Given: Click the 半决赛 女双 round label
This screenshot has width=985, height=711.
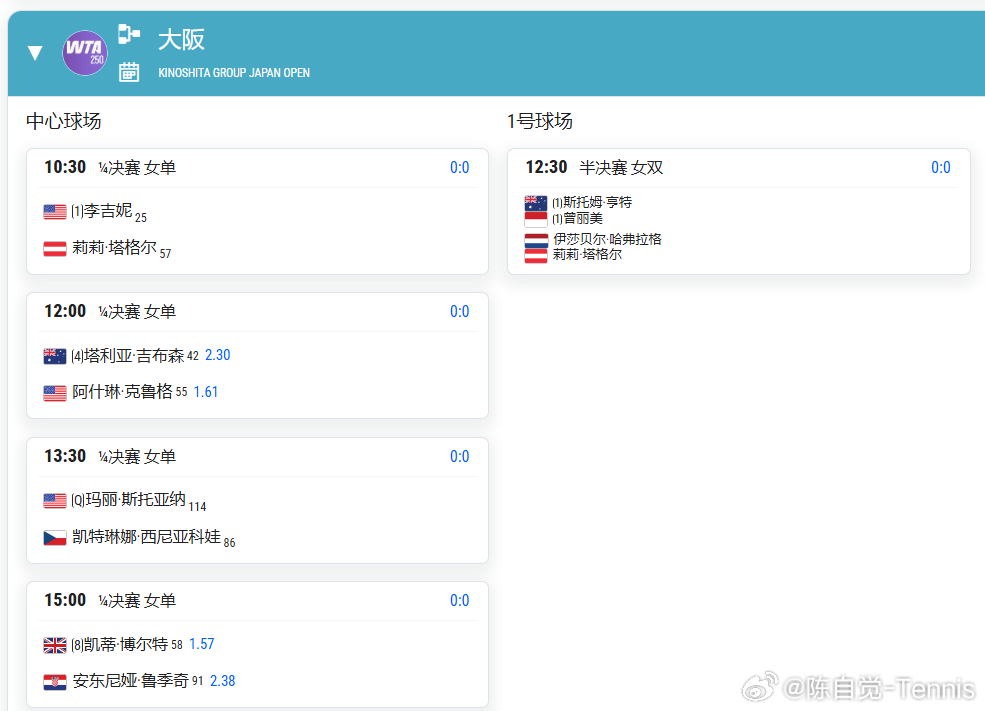Looking at the screenshot, I should [621, 168].
